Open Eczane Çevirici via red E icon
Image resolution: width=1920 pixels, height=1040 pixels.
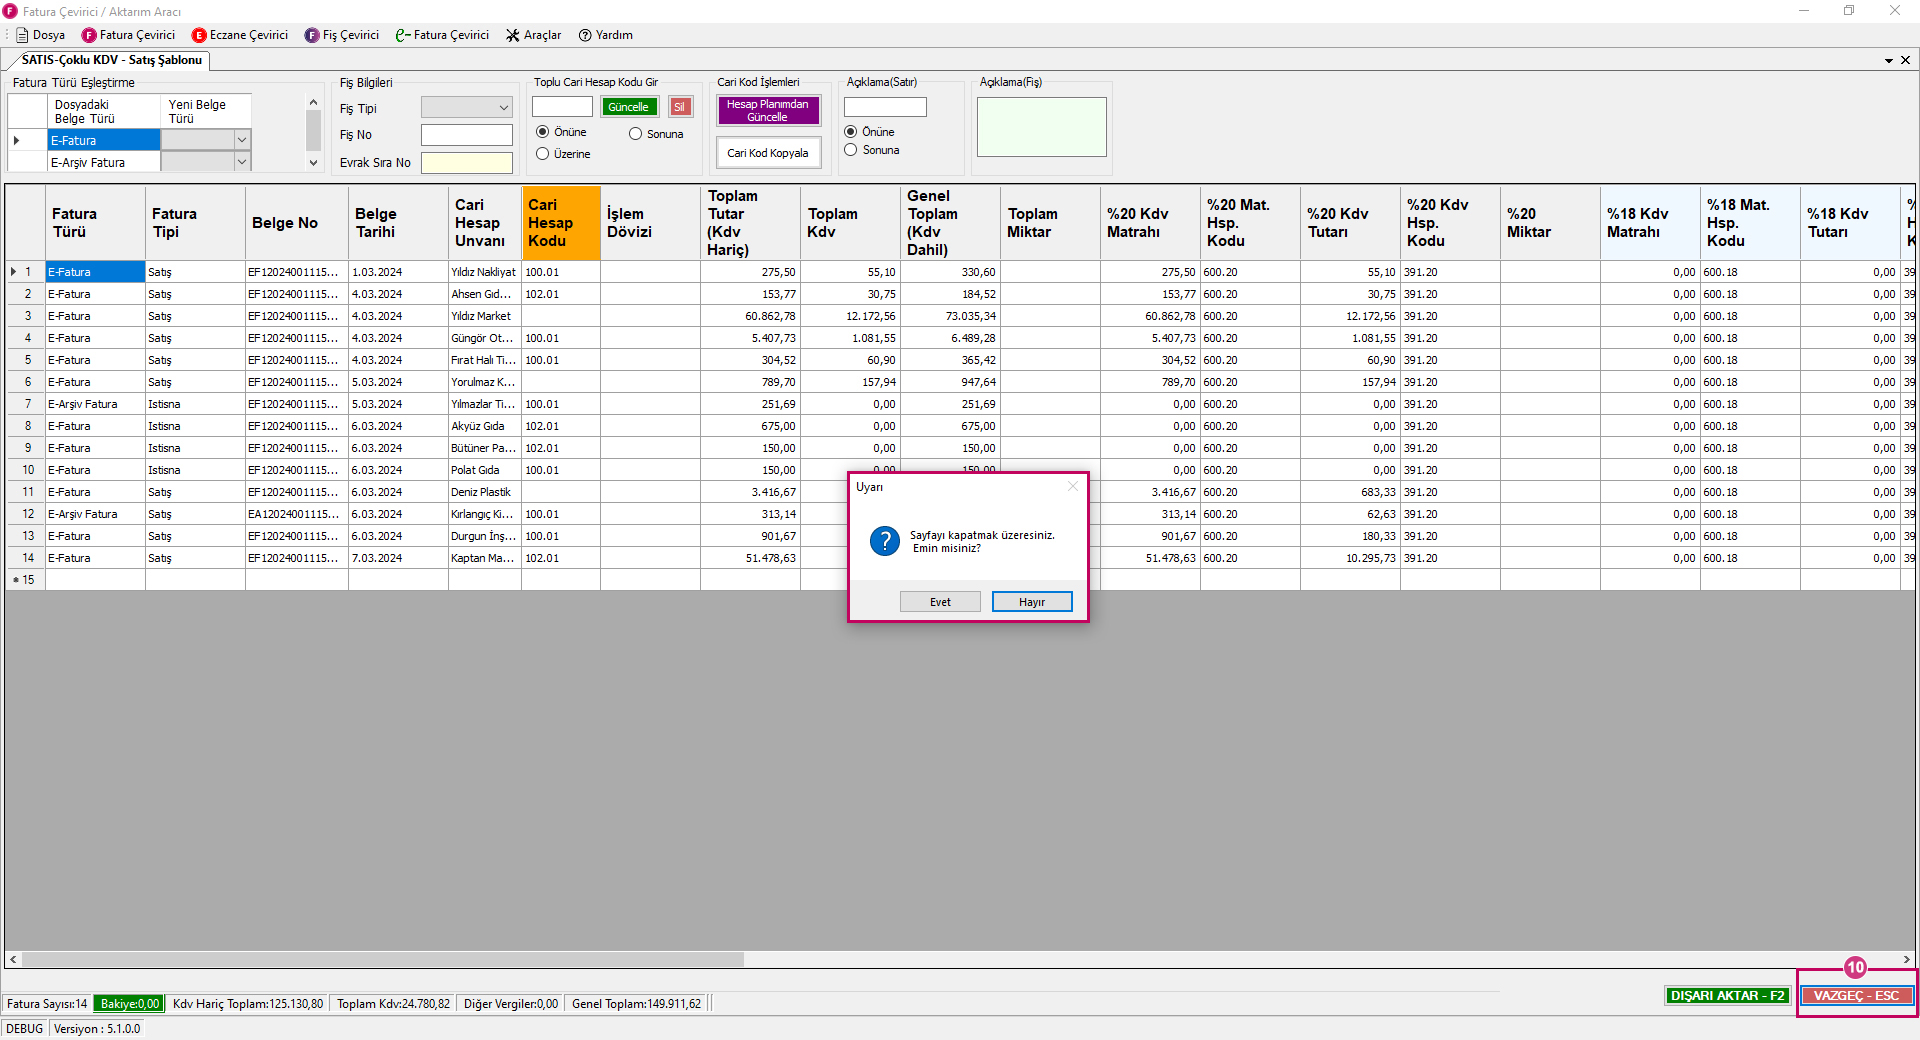point(199,35)
